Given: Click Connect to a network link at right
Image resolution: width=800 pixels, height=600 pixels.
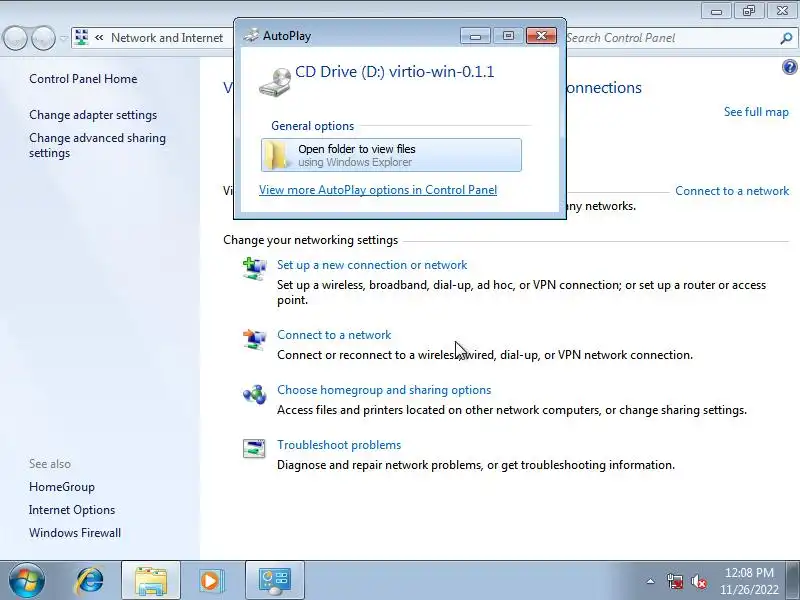Looking at the screenshot, I should [732, 191].
